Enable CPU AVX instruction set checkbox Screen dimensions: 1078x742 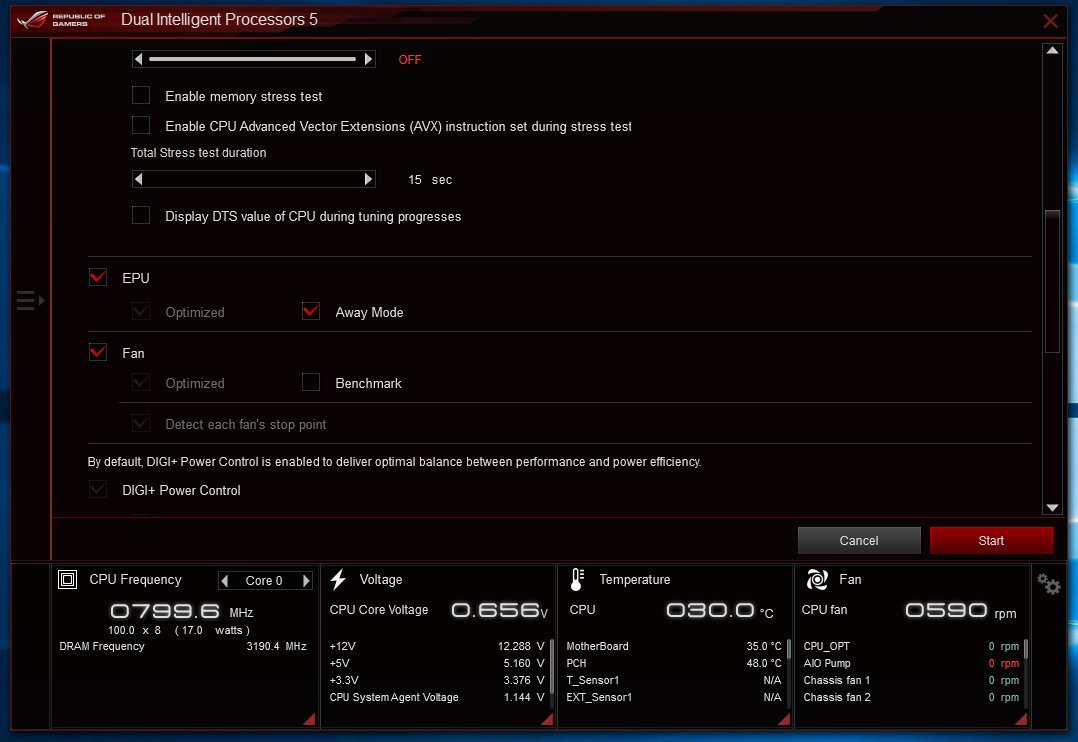click(x=141, y=124)
